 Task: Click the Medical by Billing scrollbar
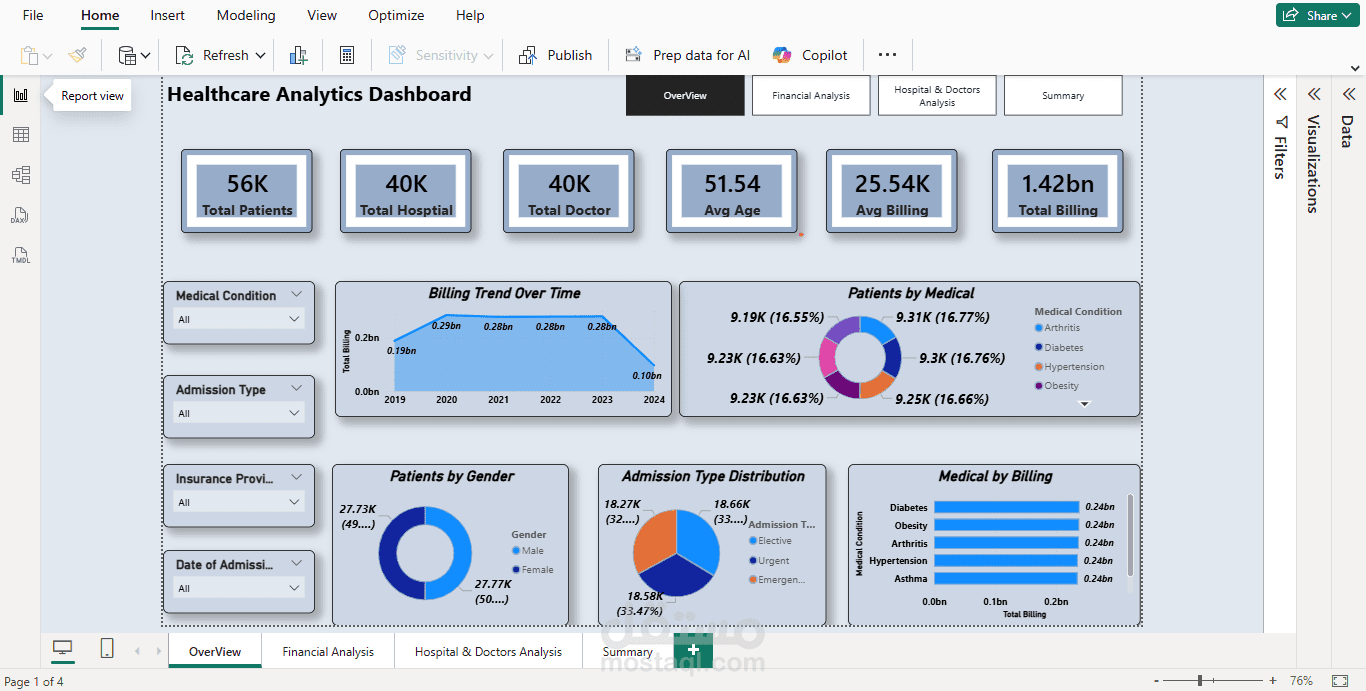1131,536
